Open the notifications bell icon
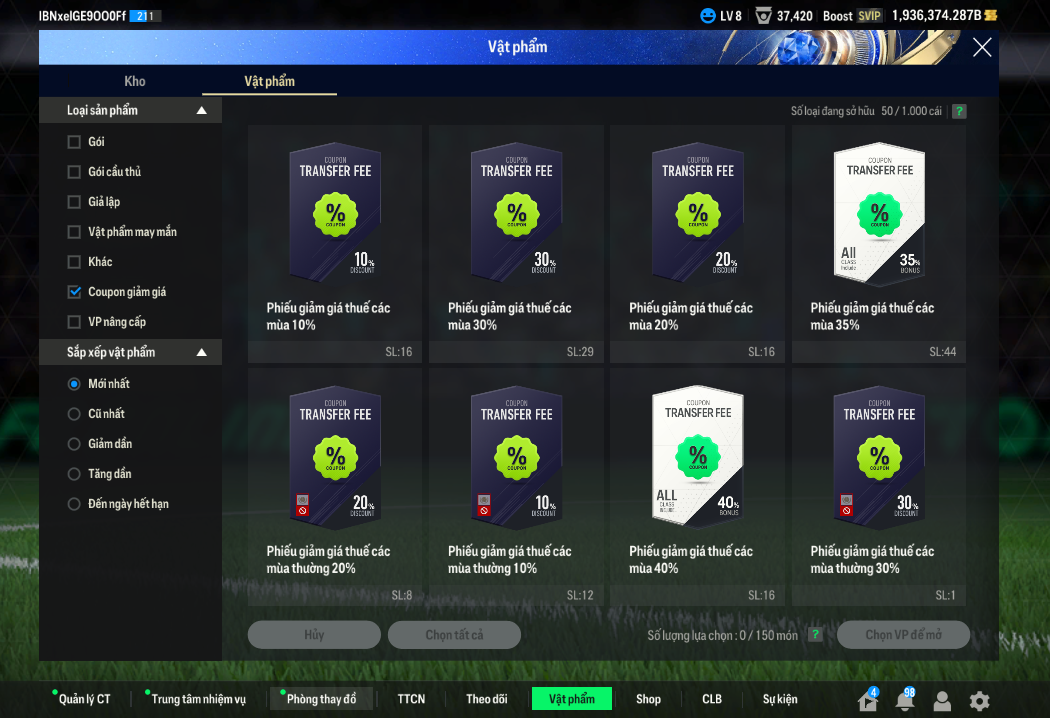1050x718 pixels. (x=904, y=701)
